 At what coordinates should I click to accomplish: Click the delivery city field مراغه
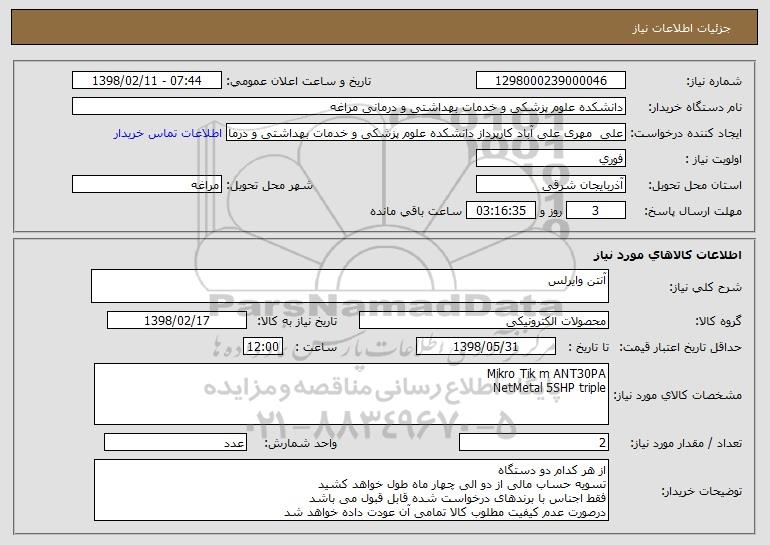pos(147,185)
